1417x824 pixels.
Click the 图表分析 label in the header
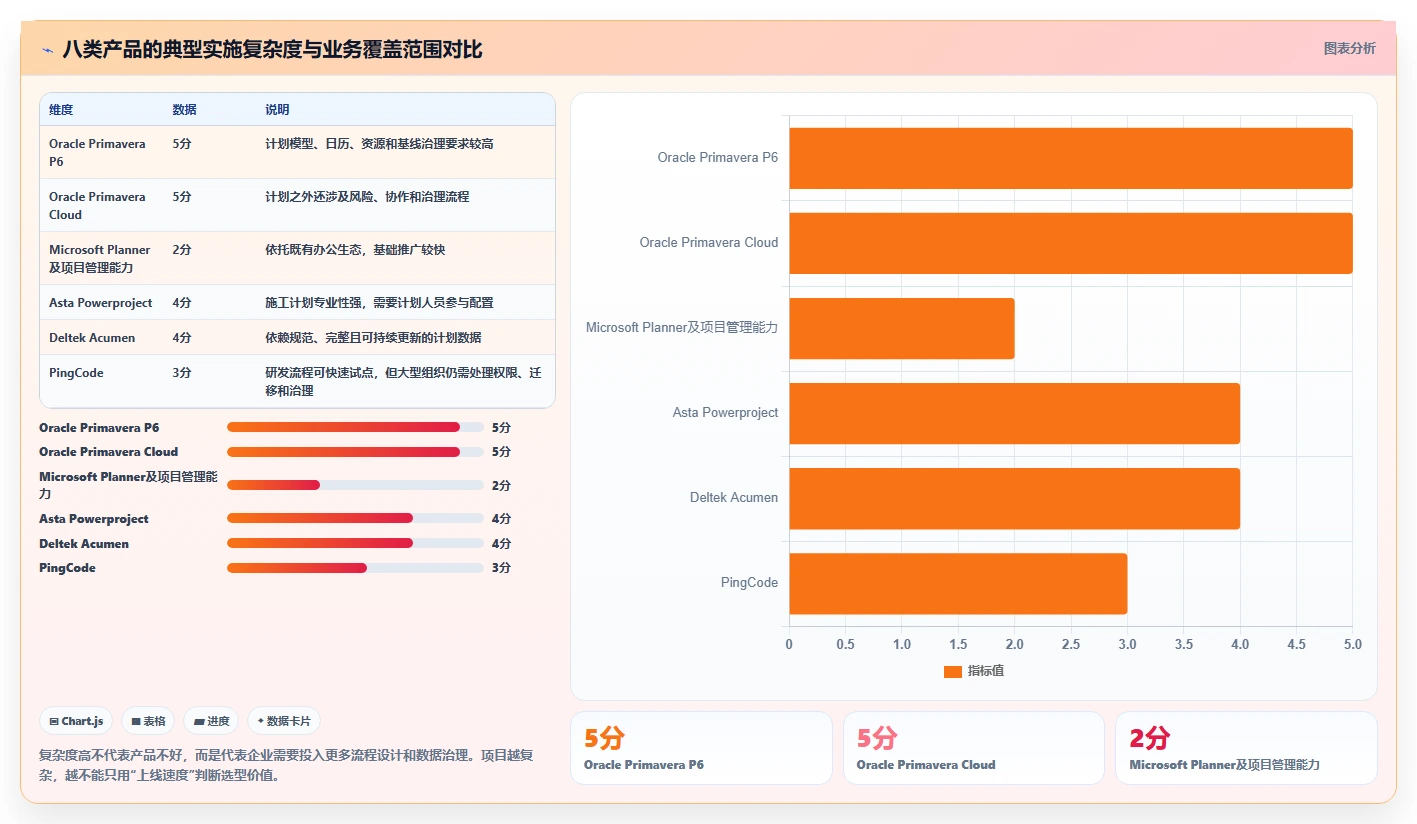(1349, 48)
